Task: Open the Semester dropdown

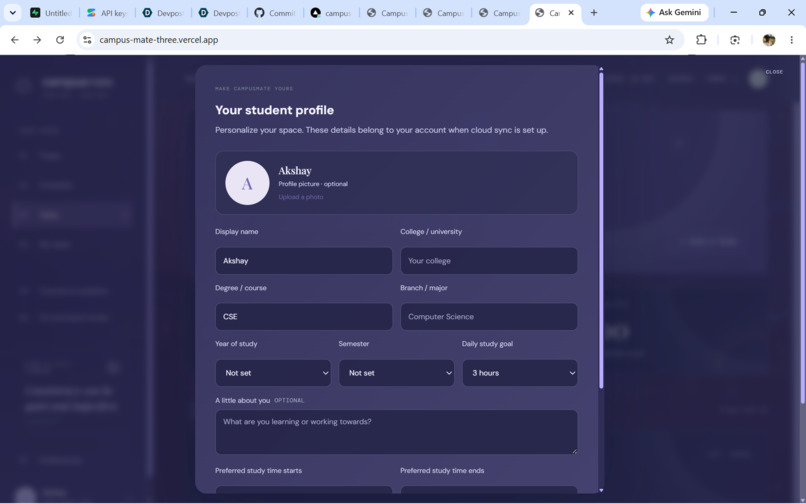Action: click(x=396, y=373)
